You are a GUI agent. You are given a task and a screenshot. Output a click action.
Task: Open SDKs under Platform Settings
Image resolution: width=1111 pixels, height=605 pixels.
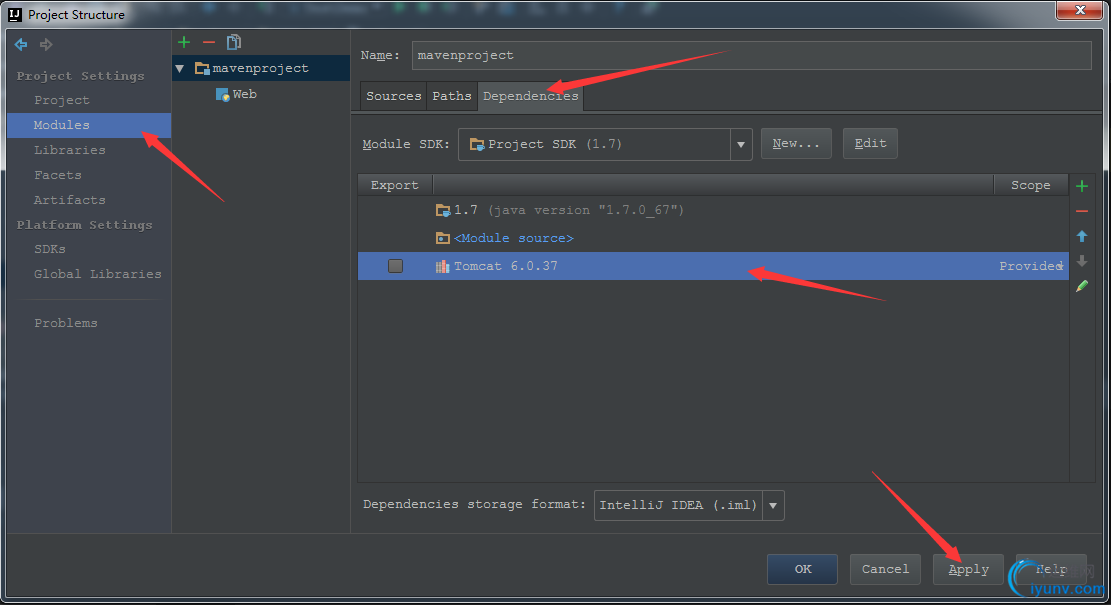tap(50, 249)
